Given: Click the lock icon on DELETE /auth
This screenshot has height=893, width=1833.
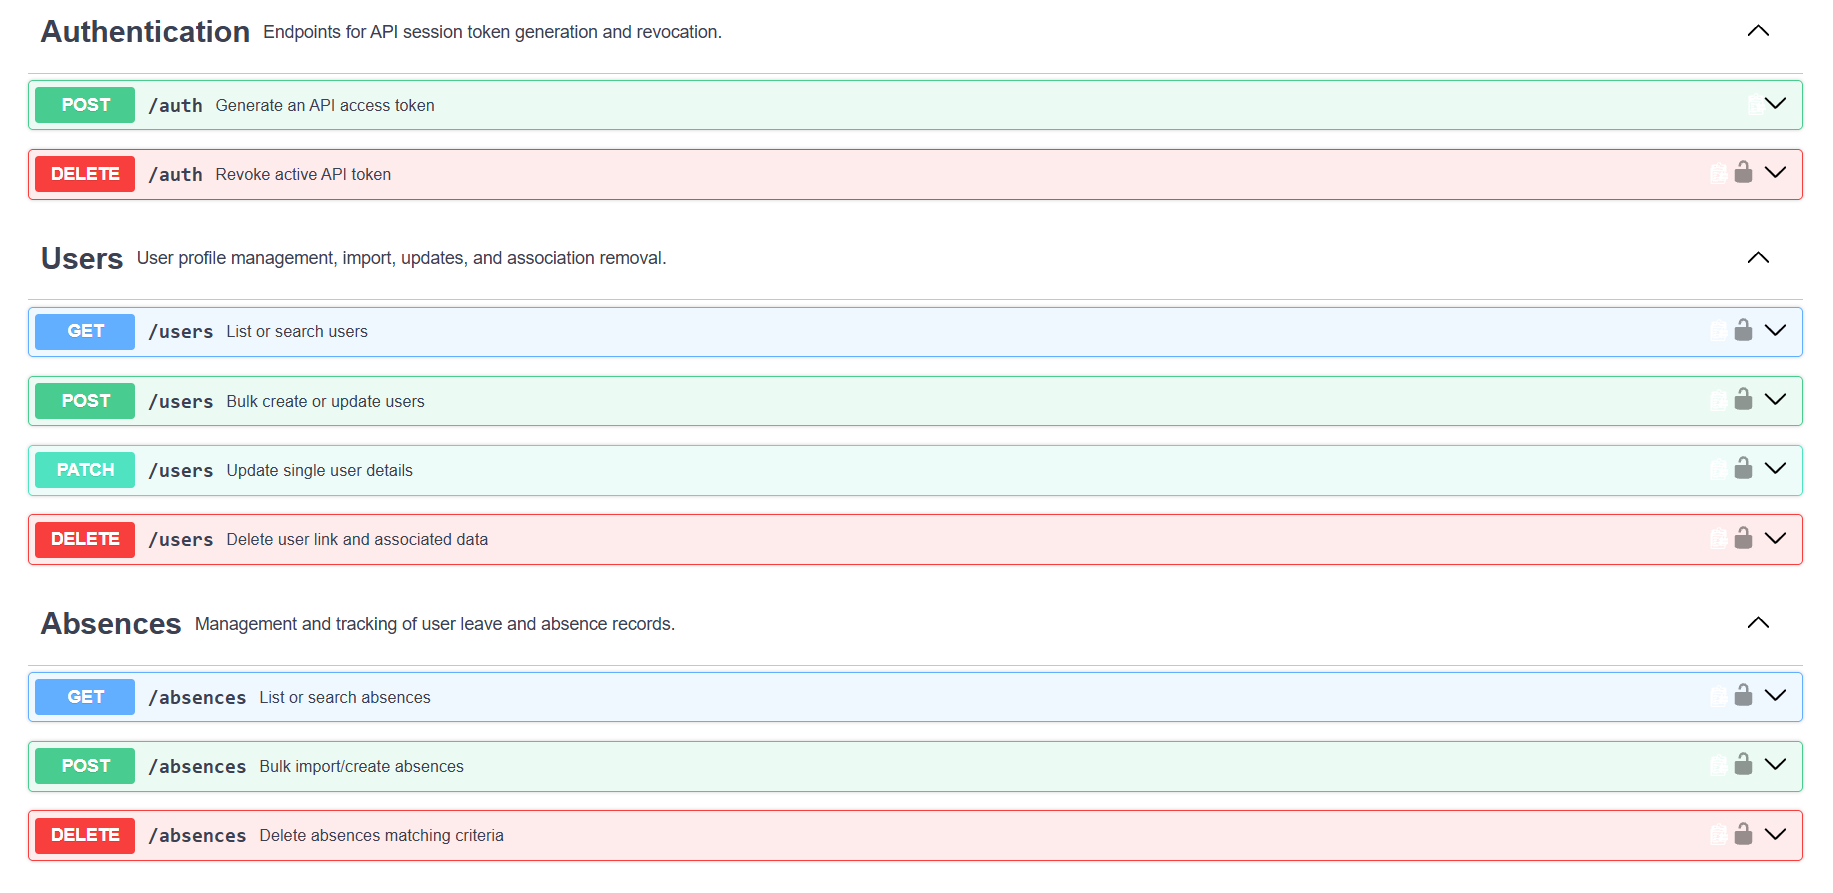Looking at the screenshot, I should pos(1743,172).
